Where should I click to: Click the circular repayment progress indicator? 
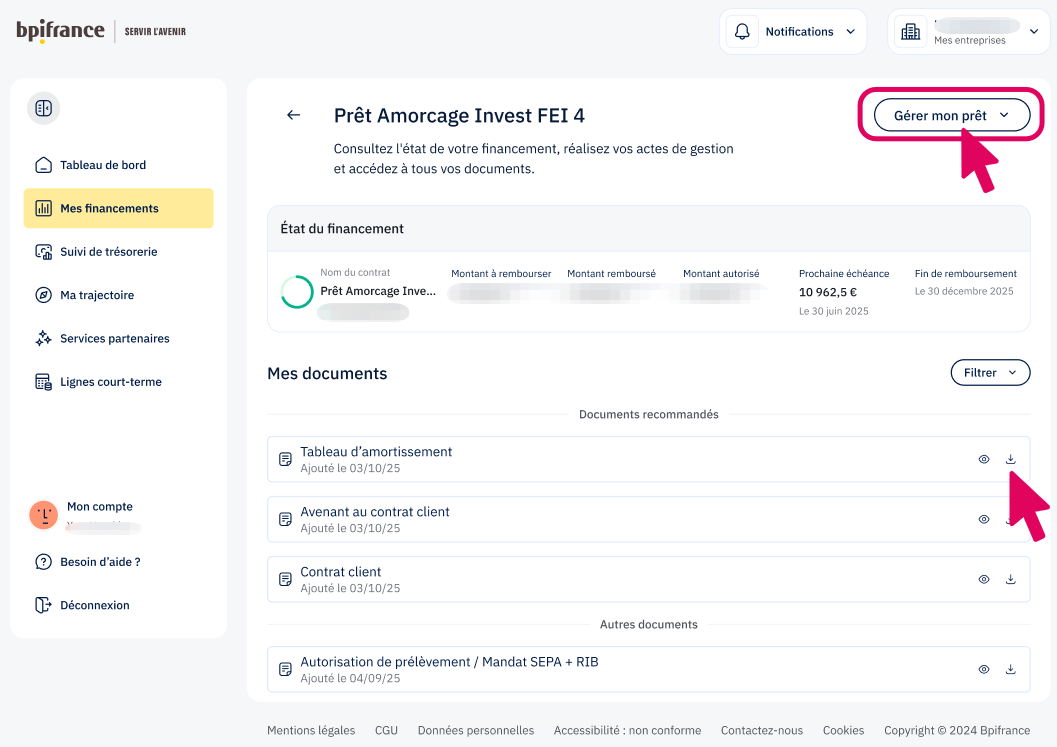click(297, 292)
